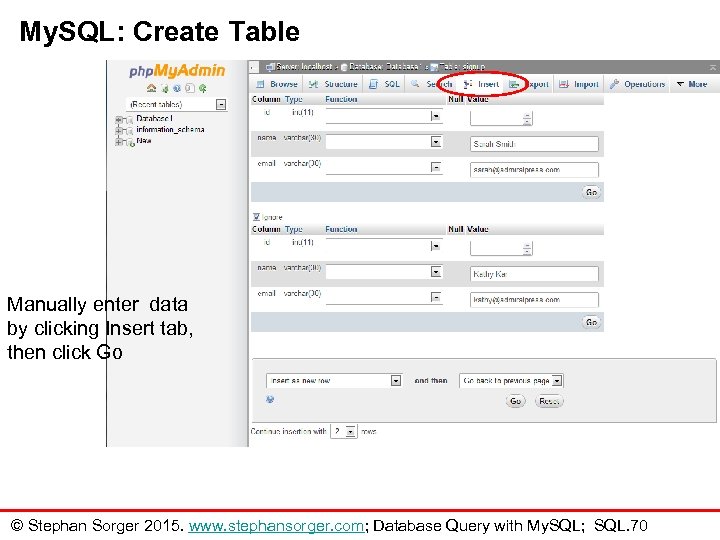Click the Import tab icon

click(564, 84)
